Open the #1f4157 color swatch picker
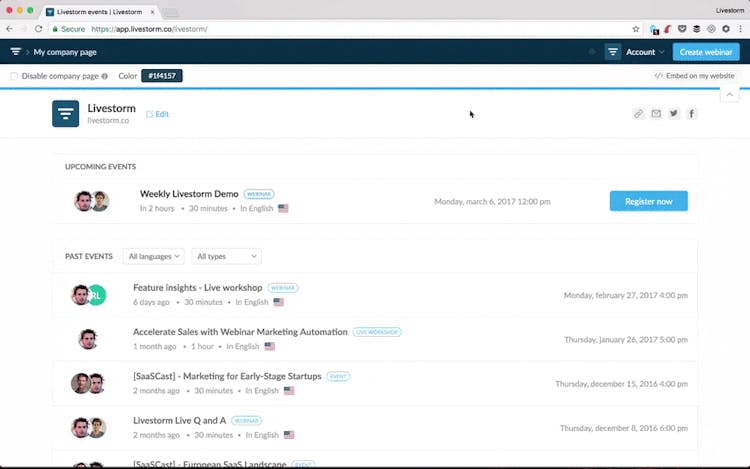This screenshot has width=750, height=469. pyautogui.click(x=162, y=76)
